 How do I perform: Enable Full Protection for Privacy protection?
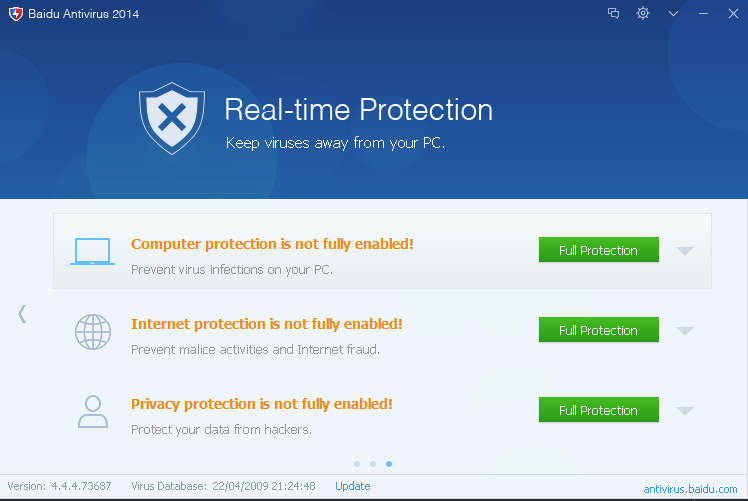[x=598, y=410]
